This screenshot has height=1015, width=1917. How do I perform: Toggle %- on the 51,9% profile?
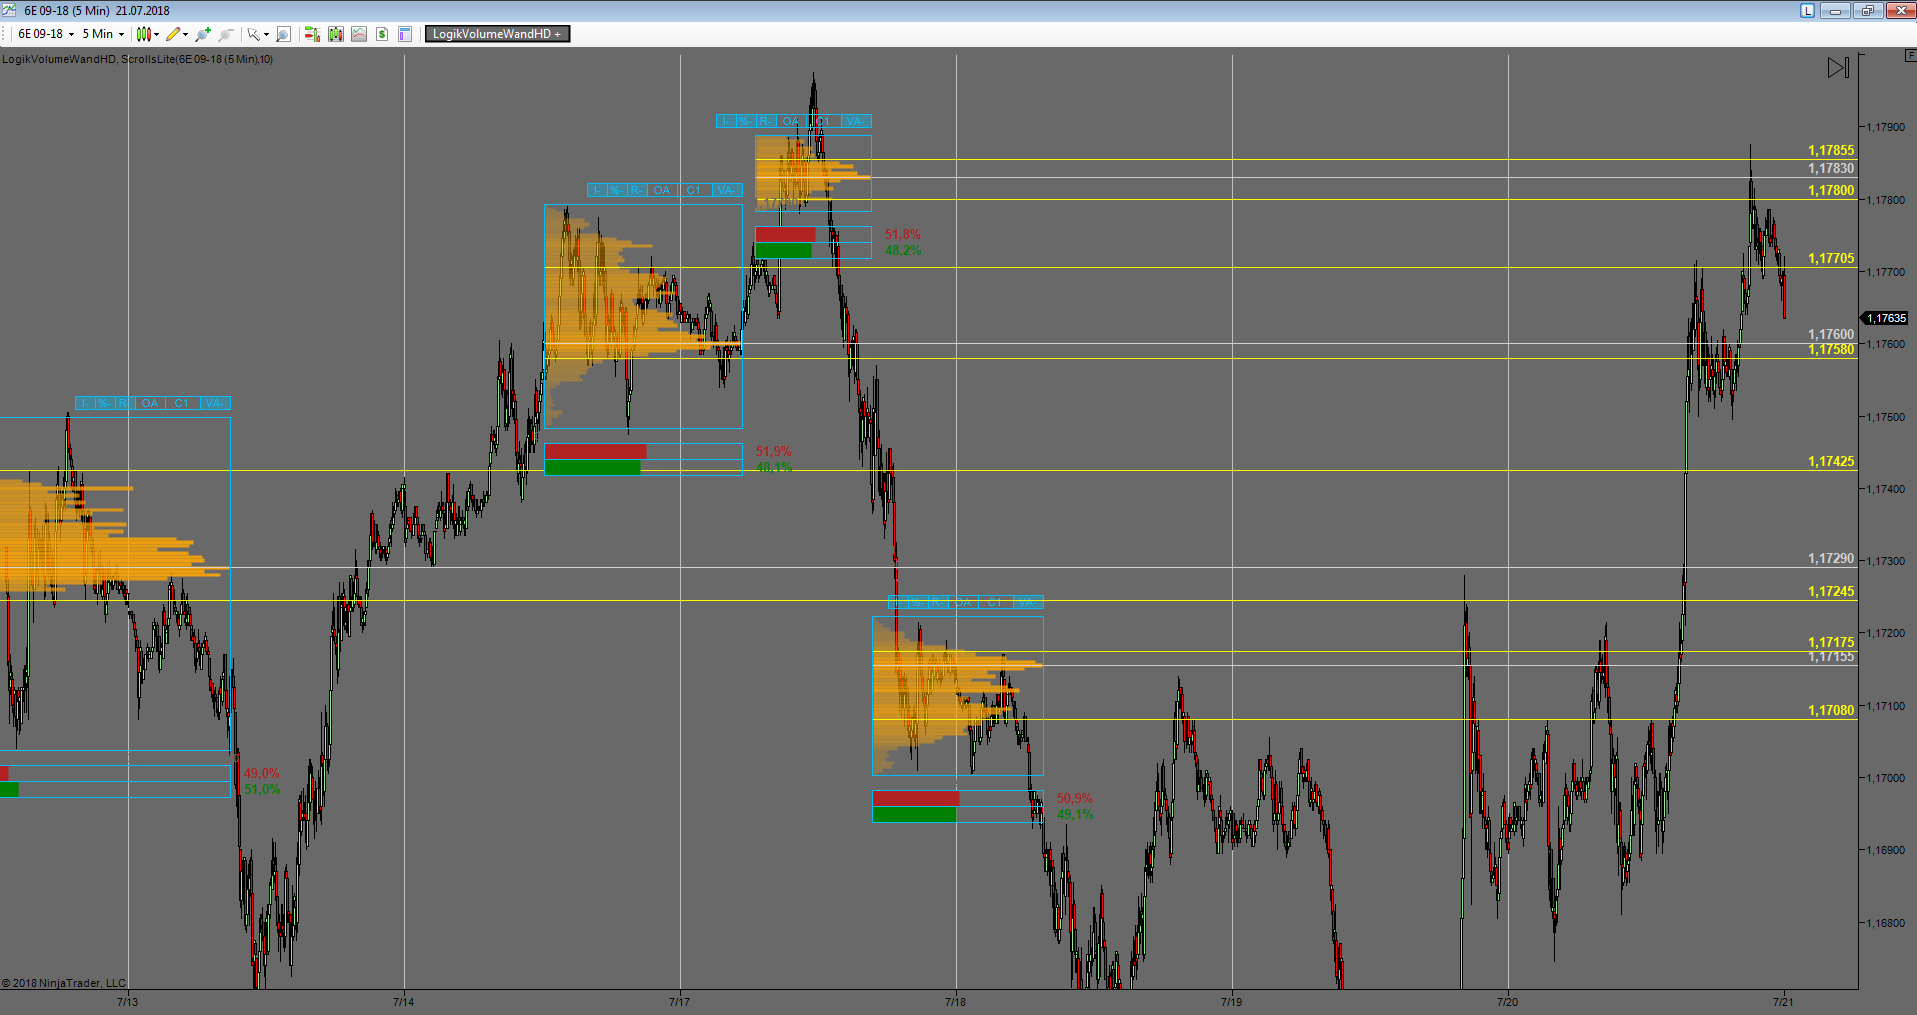pyautogui.click(x=617, y=190)
